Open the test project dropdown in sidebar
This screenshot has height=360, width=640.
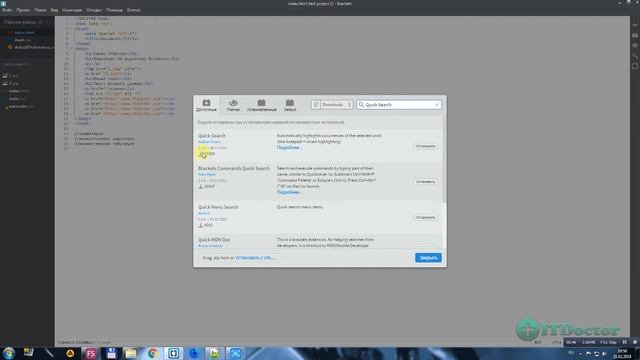pos(17,64)
